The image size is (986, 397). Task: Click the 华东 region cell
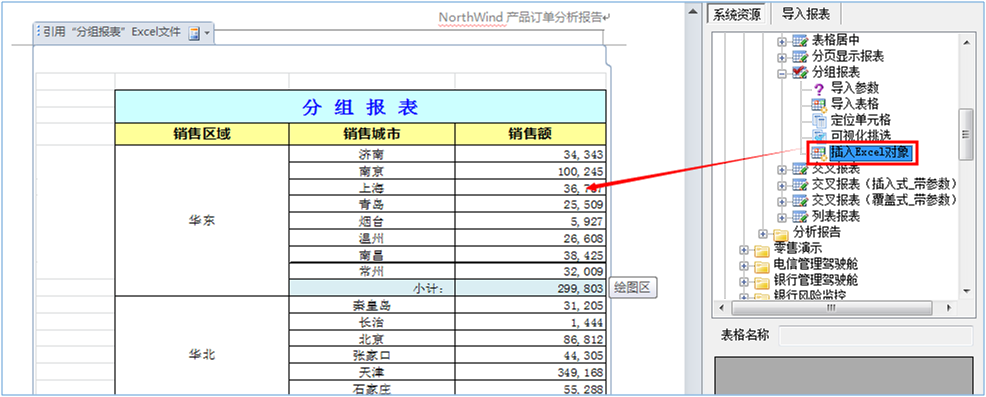pyautogui.click(x=202, y=221)
